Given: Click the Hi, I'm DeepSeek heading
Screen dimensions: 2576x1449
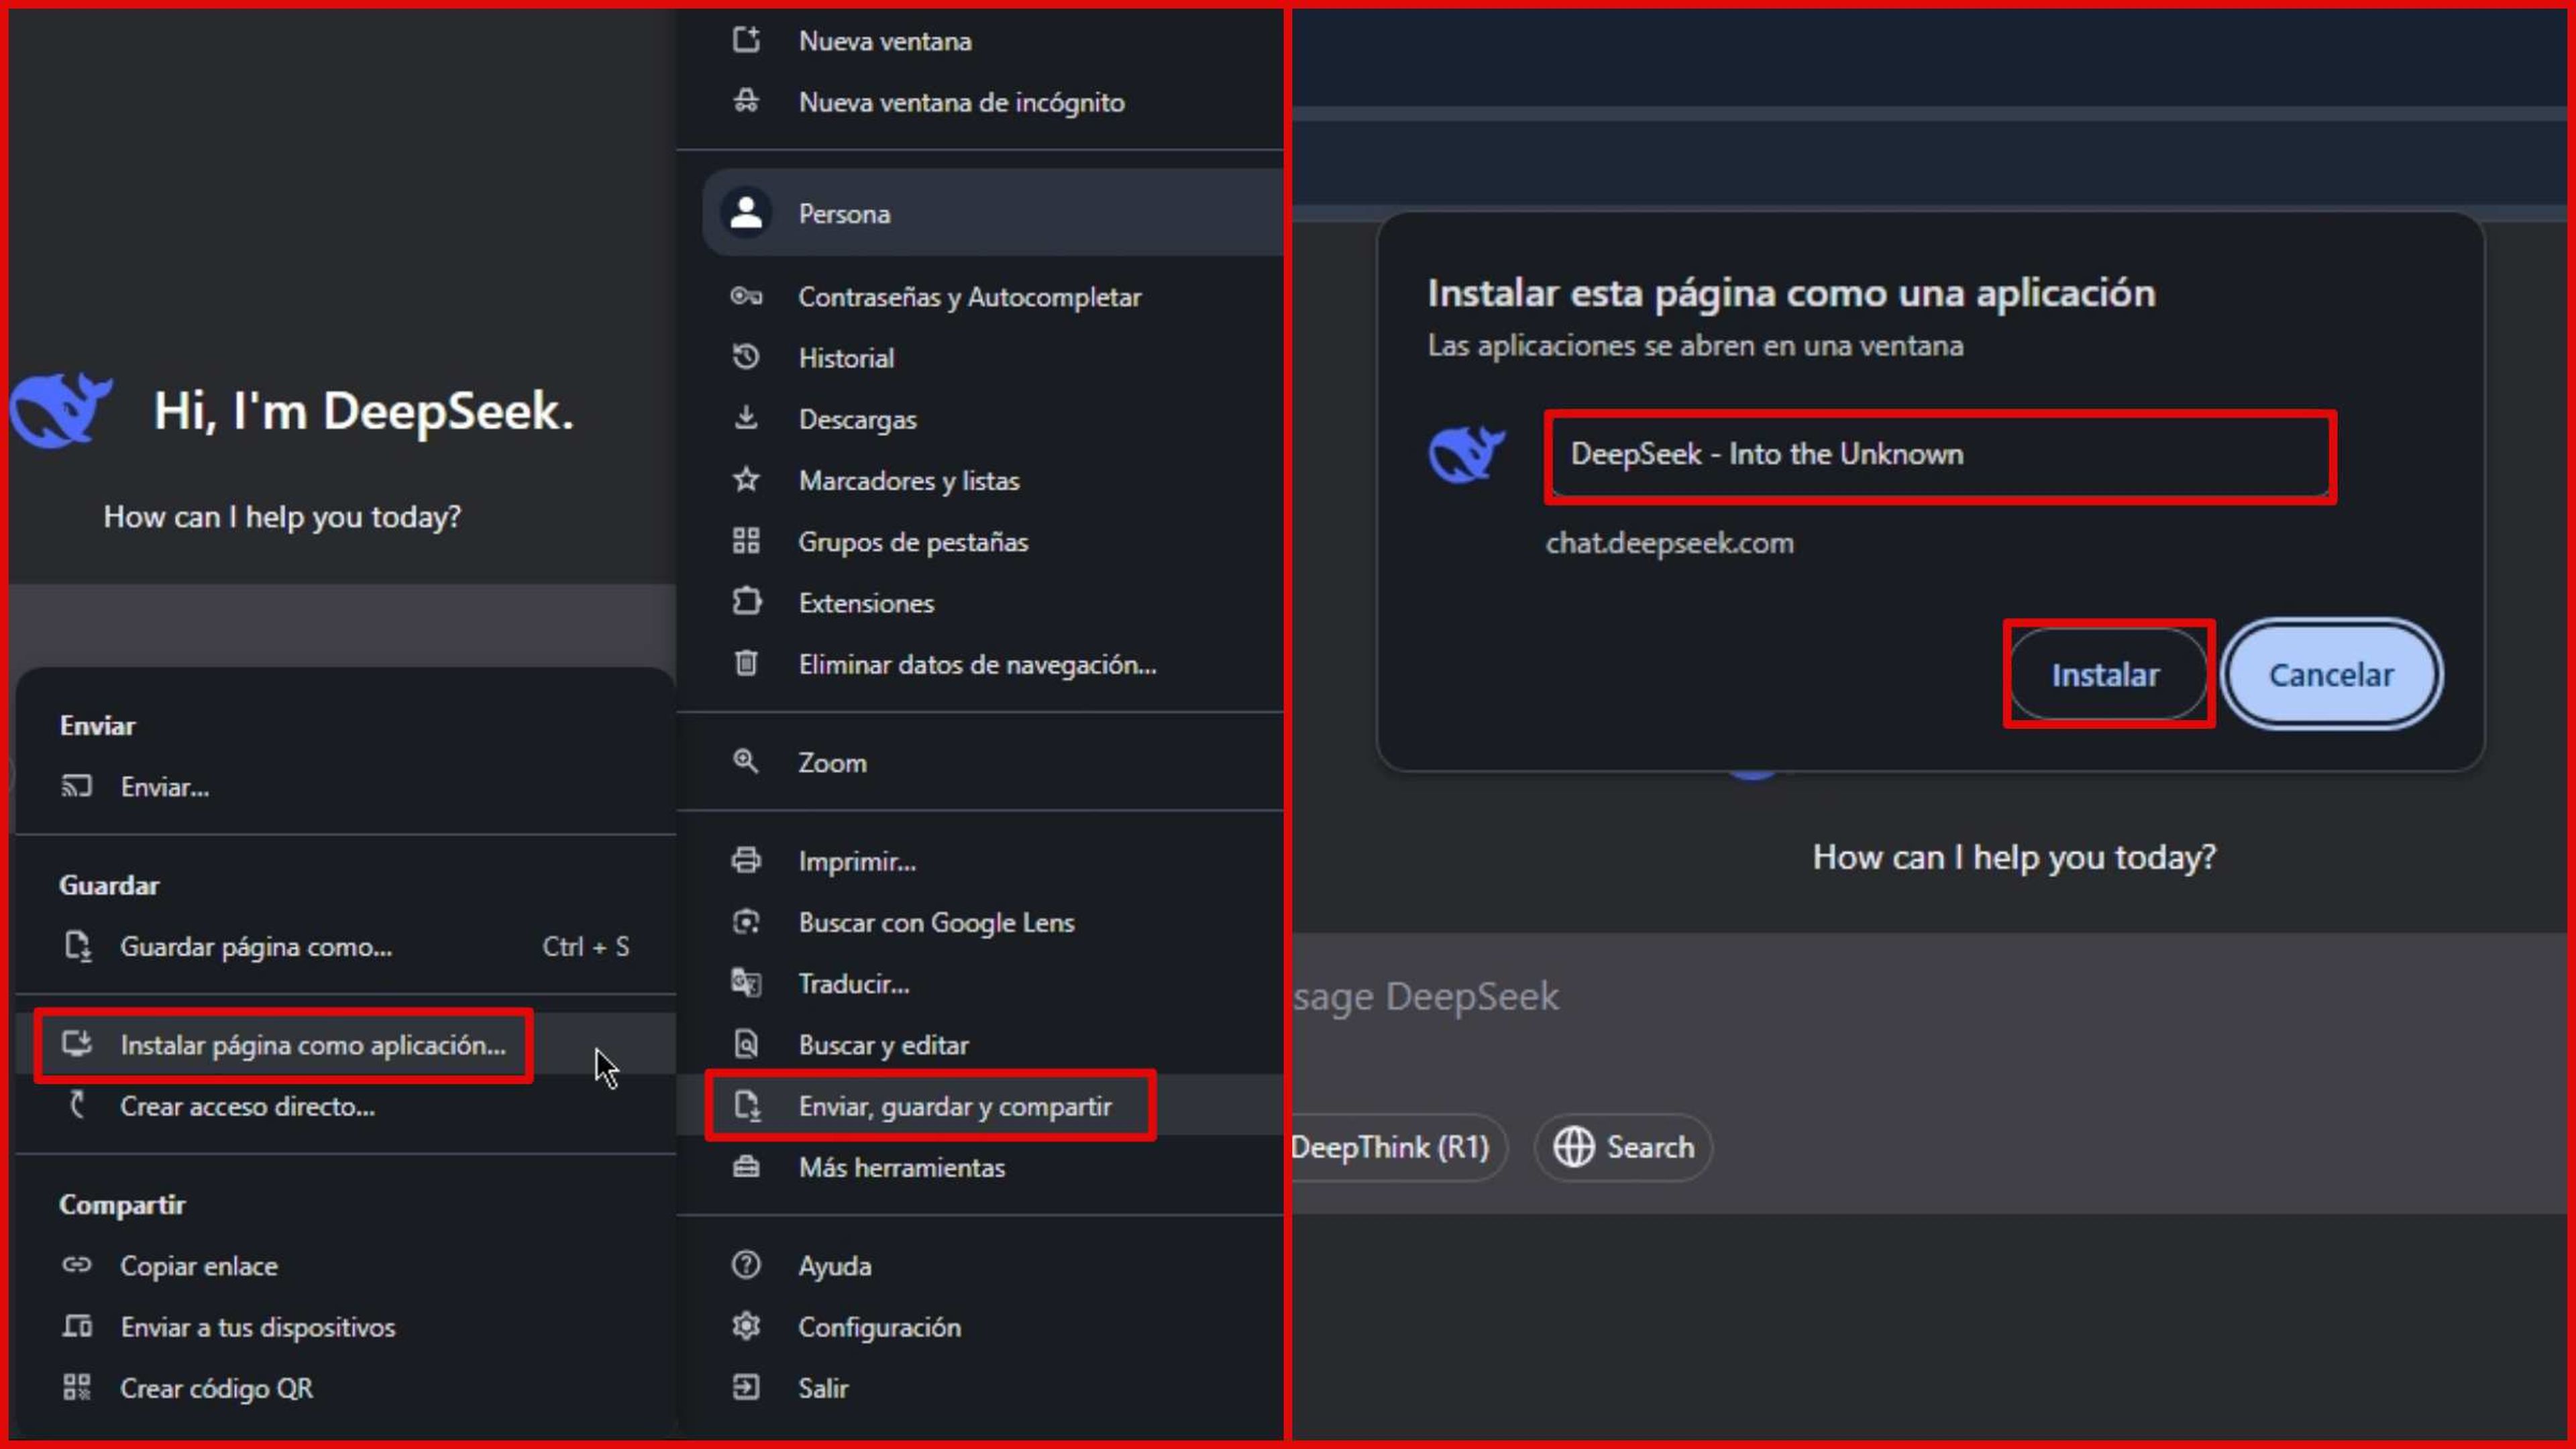Looking at the screenshot, I should point(364,410).
